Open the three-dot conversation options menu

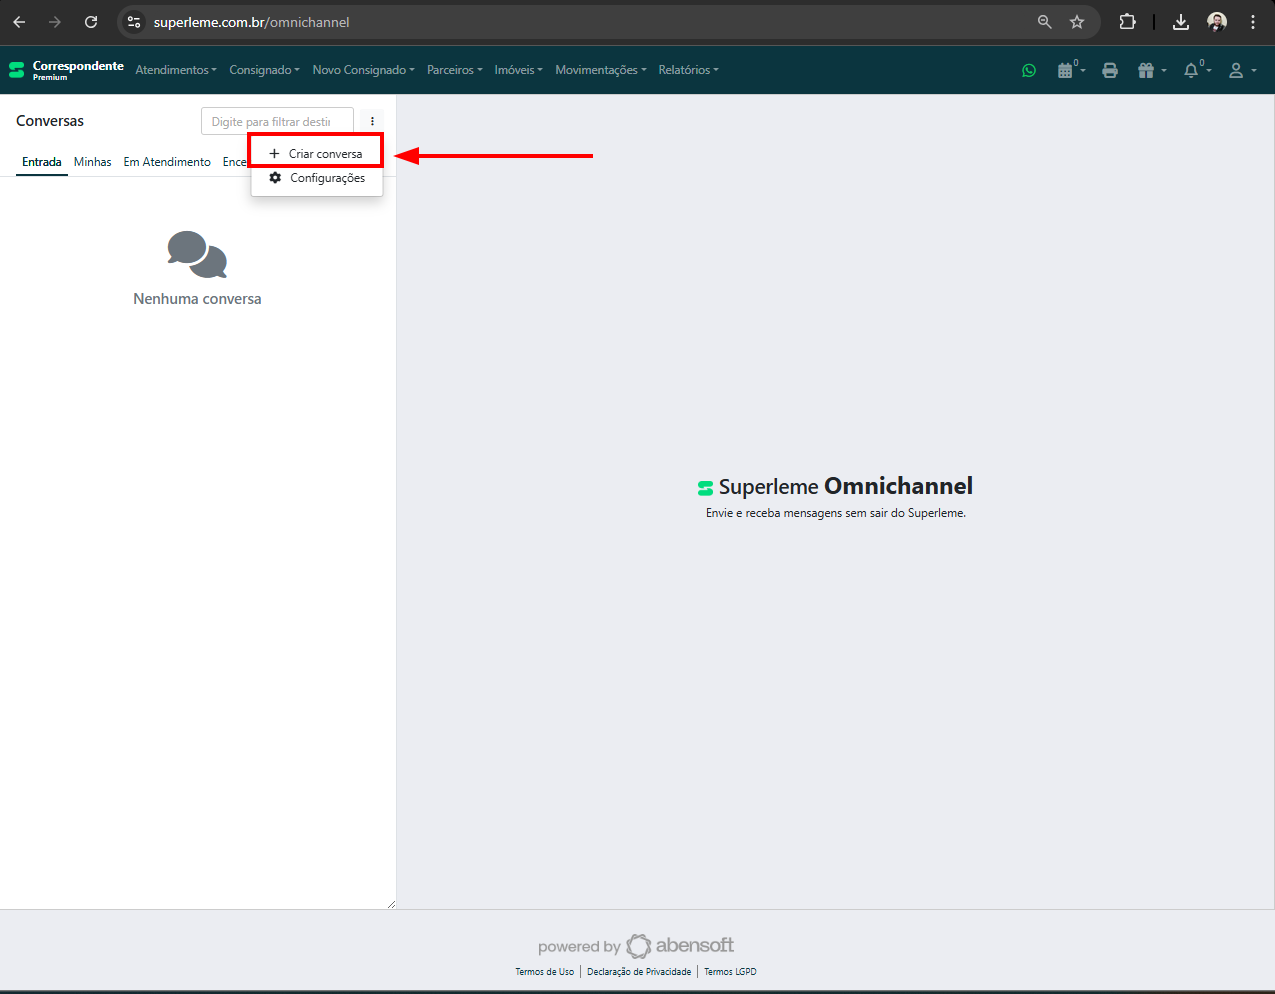[x=372, y=120]
